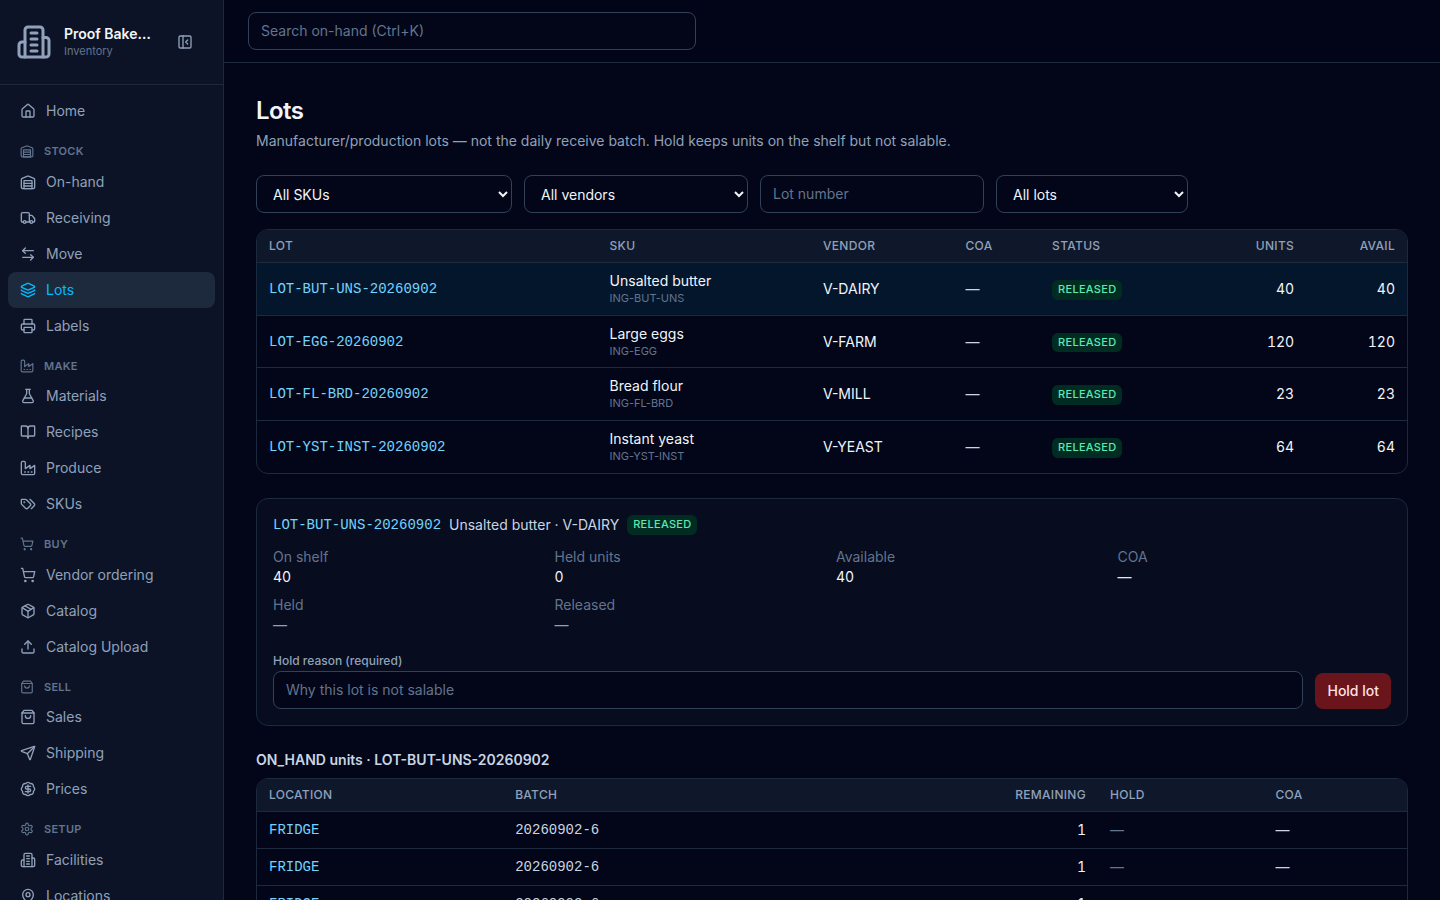Image resolution: width=1440 pixels, height=900 pixels.
Task: Click the Vendor ordering cart icon
Action: click(x=28, y=575)
